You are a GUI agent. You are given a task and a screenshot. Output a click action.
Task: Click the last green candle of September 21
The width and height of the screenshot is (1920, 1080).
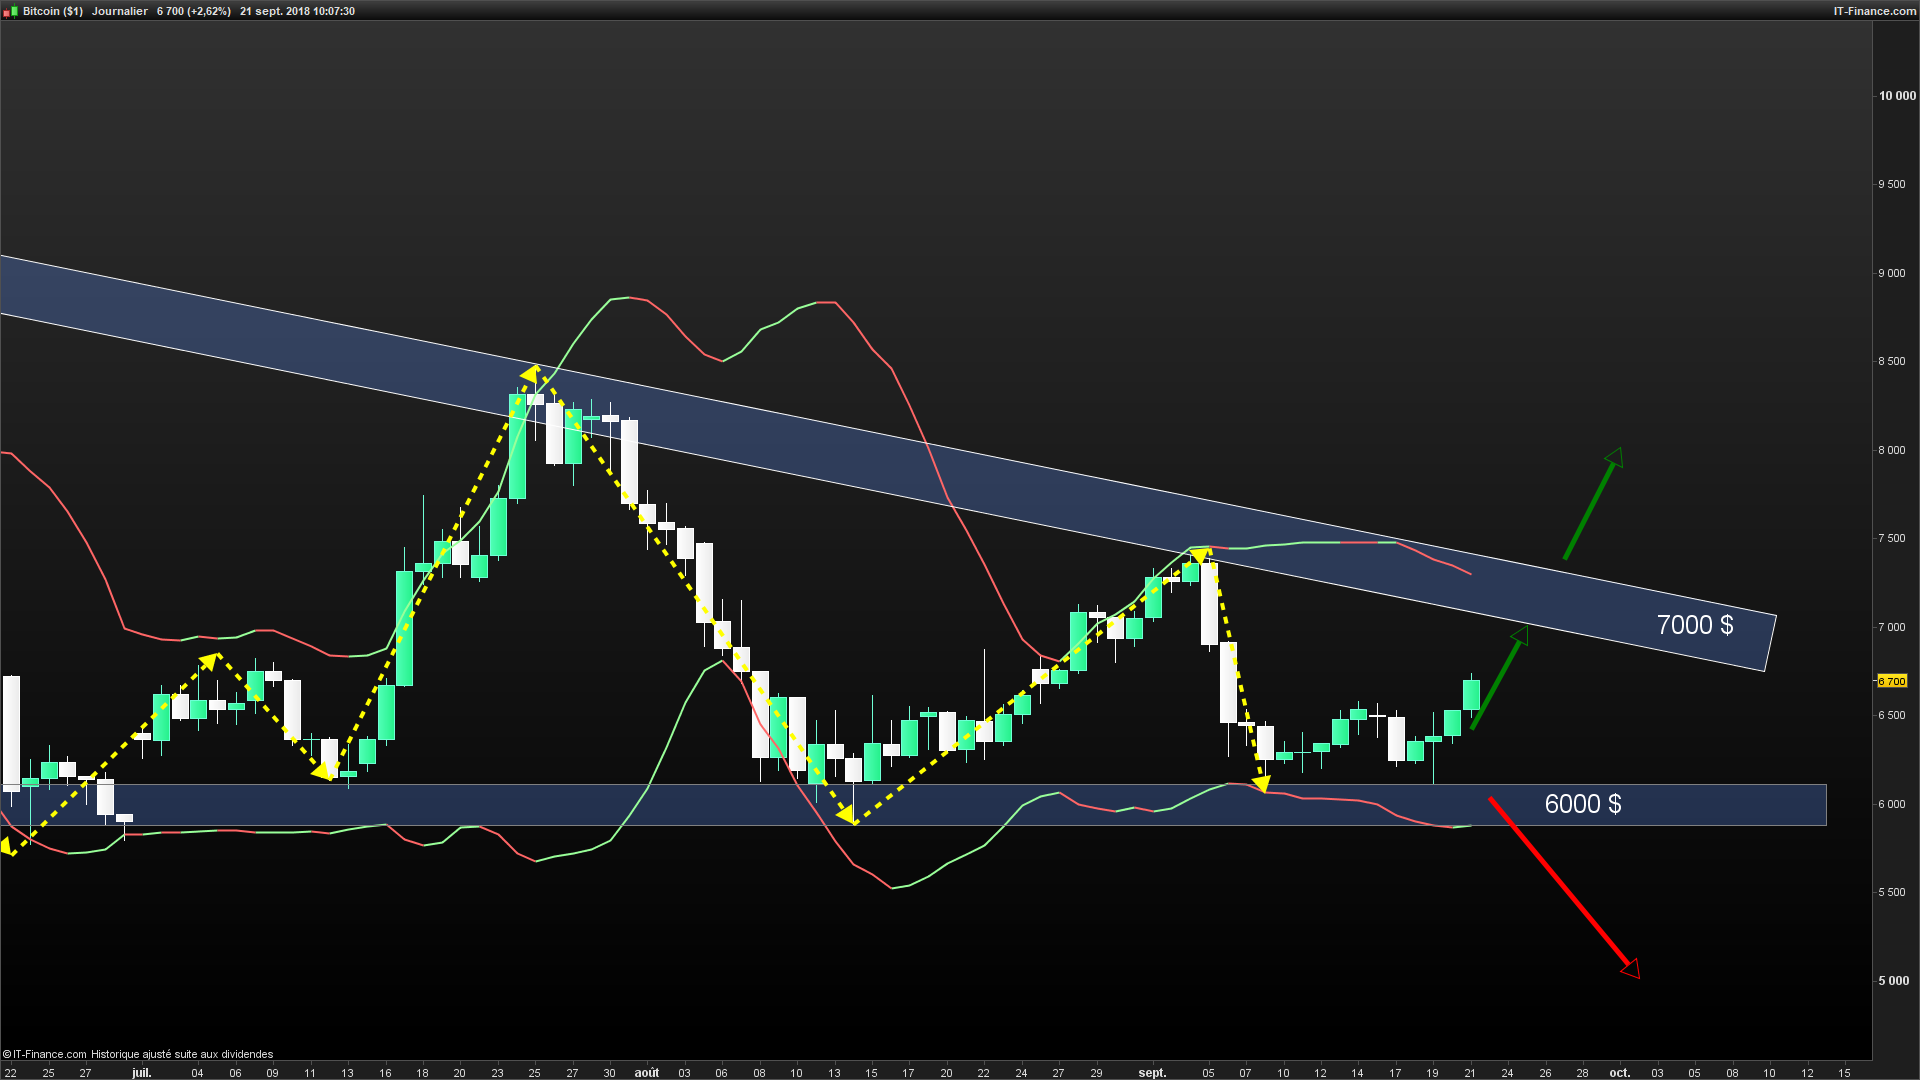[1471, 695]
